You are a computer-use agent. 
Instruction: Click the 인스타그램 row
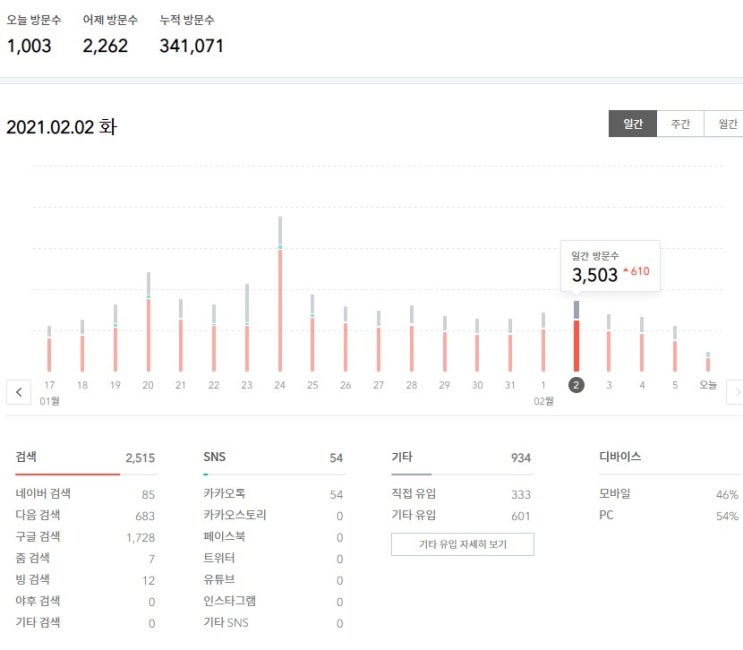point(273,601)
